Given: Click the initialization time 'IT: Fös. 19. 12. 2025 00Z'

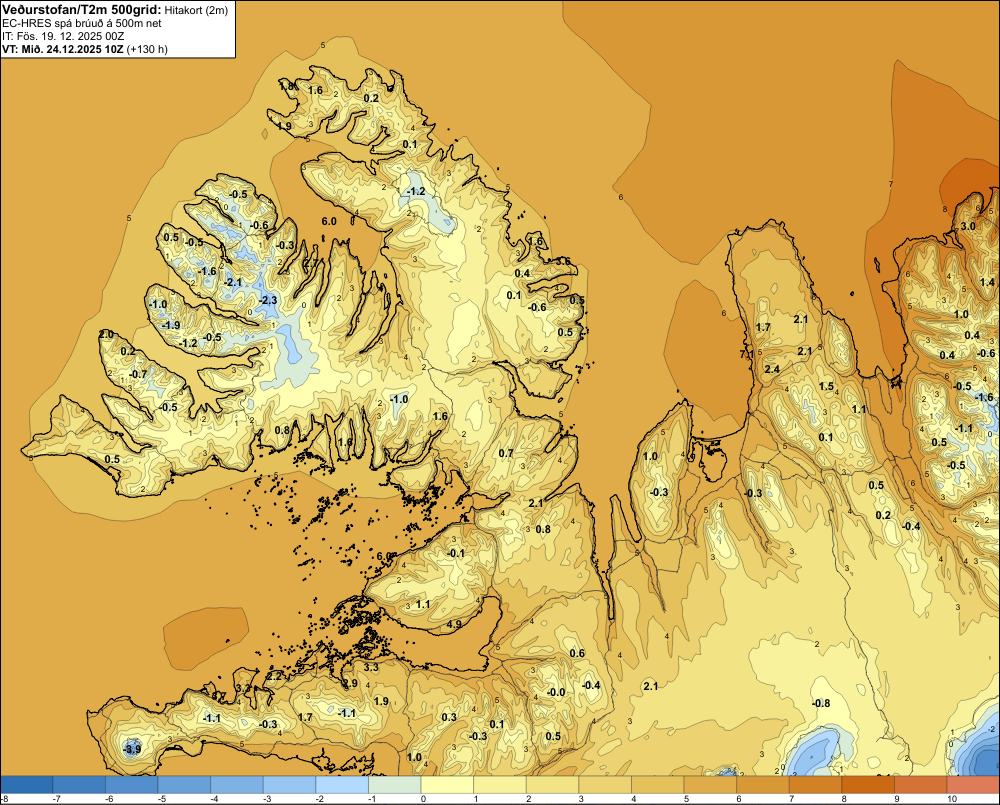Looking at the screenshot, I should 63,36.
